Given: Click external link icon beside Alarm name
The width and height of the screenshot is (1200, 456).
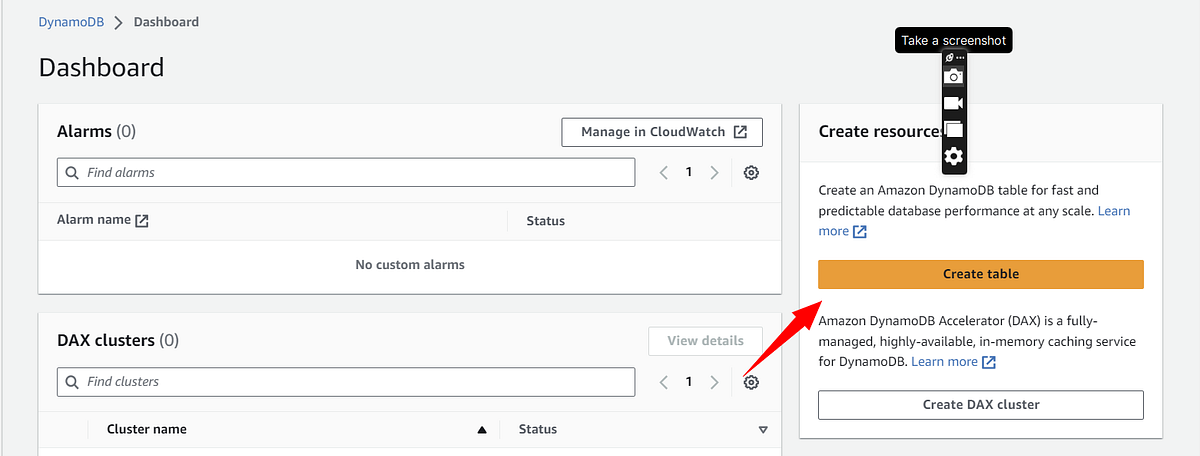Looking at the screenshot, I should click(142, 221).
